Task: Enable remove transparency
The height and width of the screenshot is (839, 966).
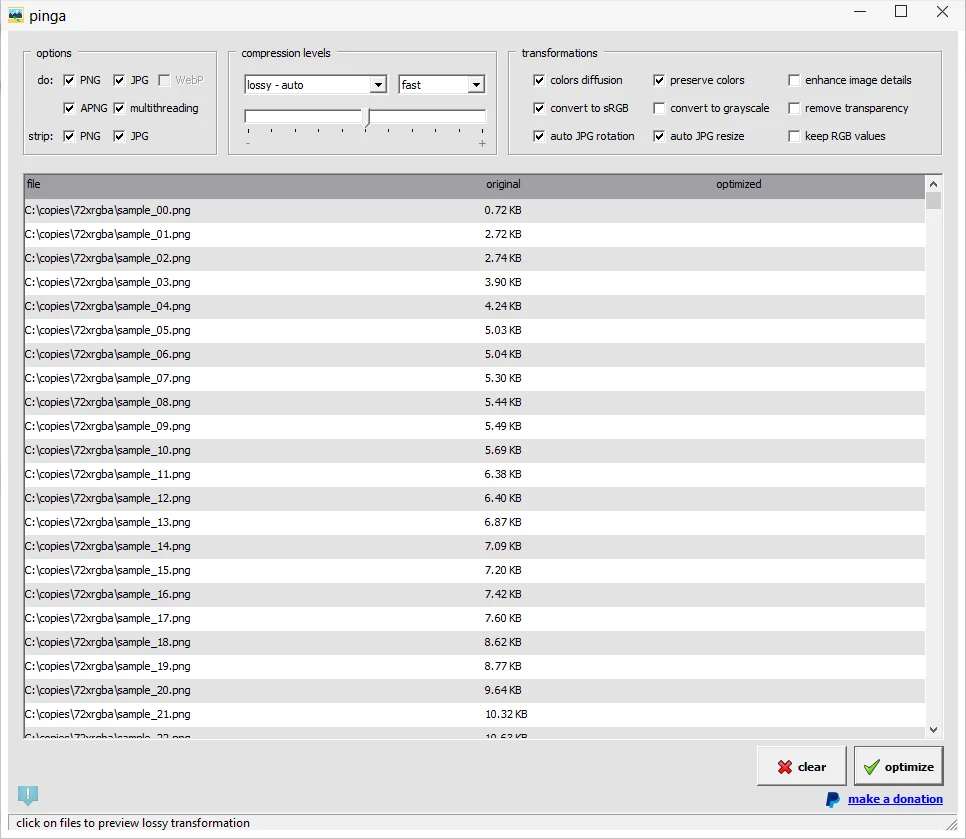Action: coord(793,108)
